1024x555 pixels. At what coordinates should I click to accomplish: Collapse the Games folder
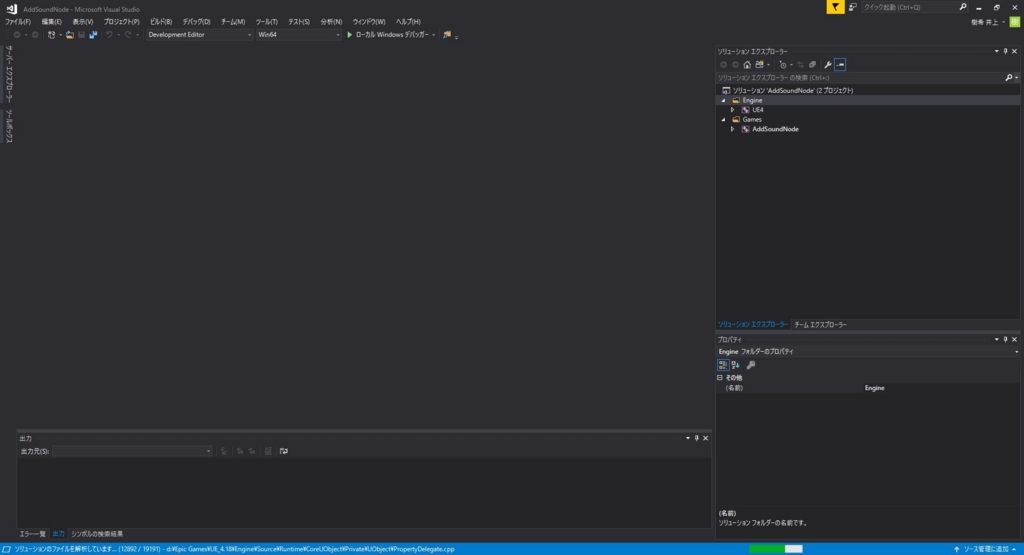point(723,119)
